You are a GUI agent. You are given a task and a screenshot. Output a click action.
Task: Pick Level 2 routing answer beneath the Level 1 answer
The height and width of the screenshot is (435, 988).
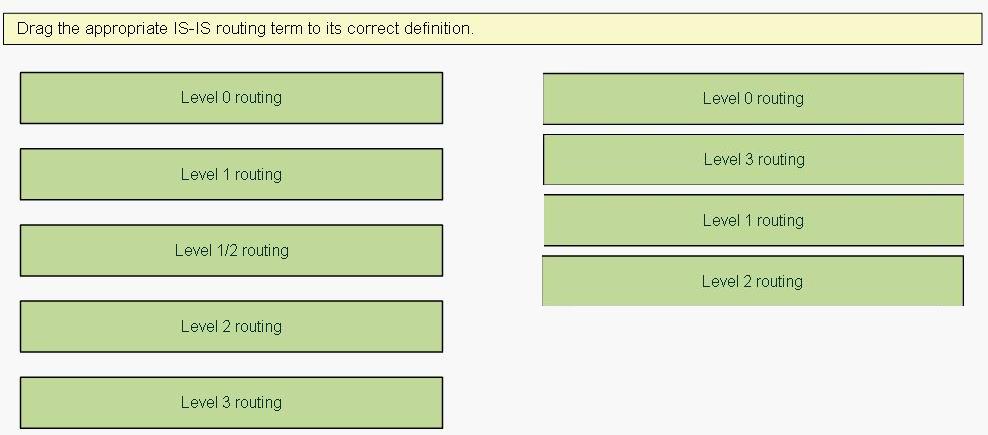pos(753,281)
